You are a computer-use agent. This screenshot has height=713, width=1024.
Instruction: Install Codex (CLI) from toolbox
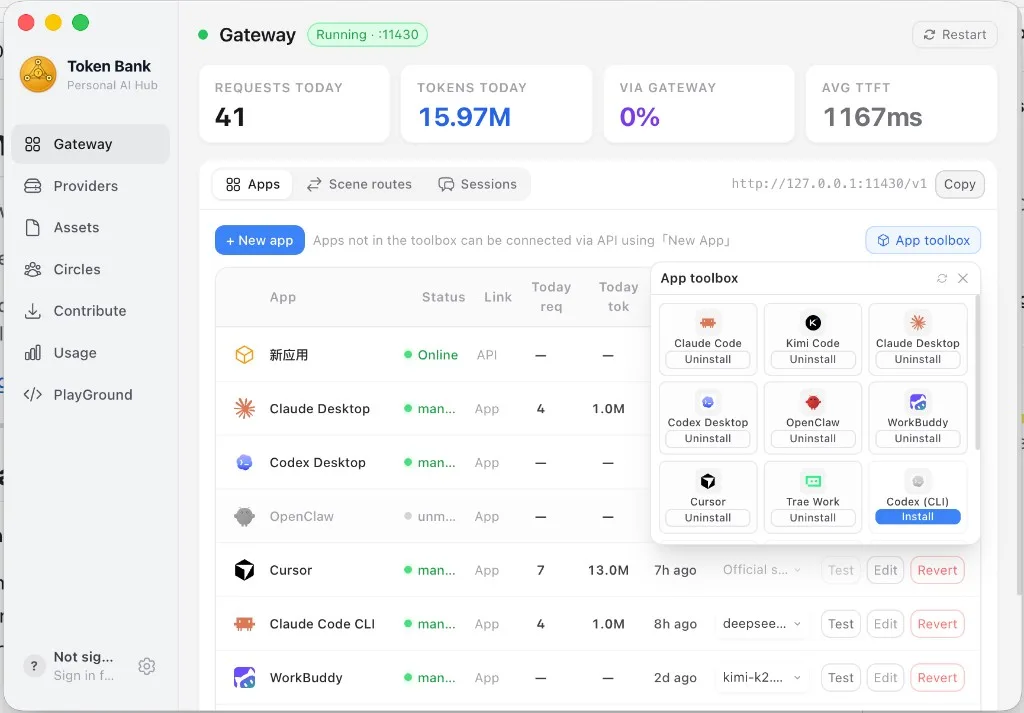click(x=918, y=516)
